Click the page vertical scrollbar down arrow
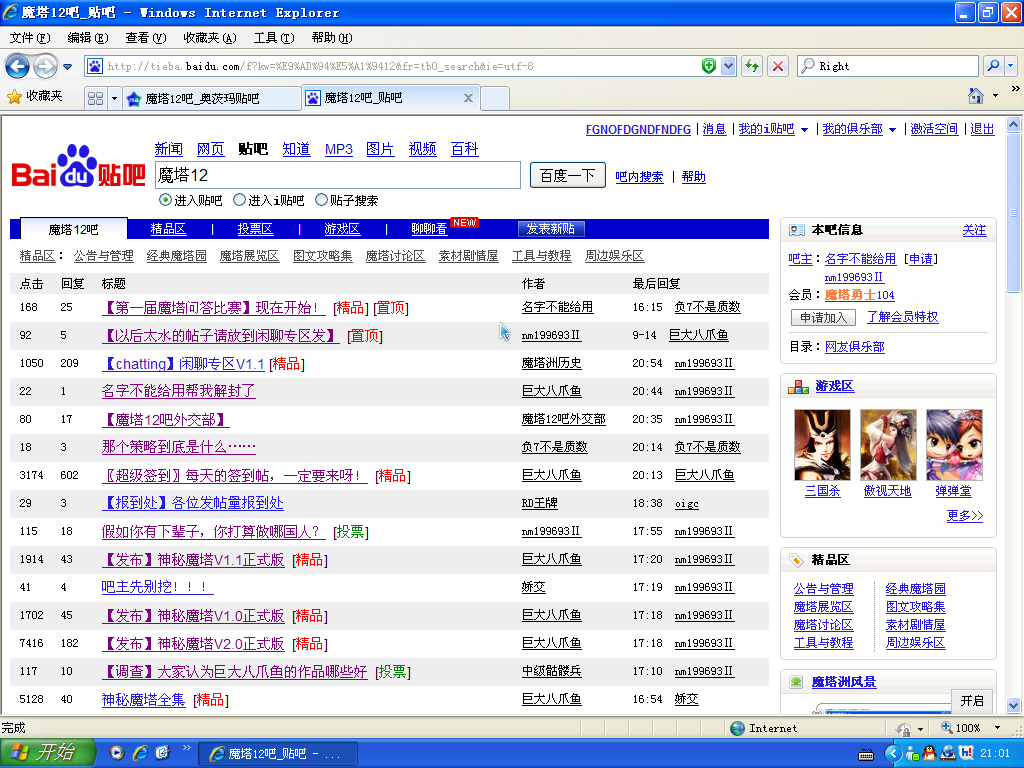 click(x=1014, y=705)
